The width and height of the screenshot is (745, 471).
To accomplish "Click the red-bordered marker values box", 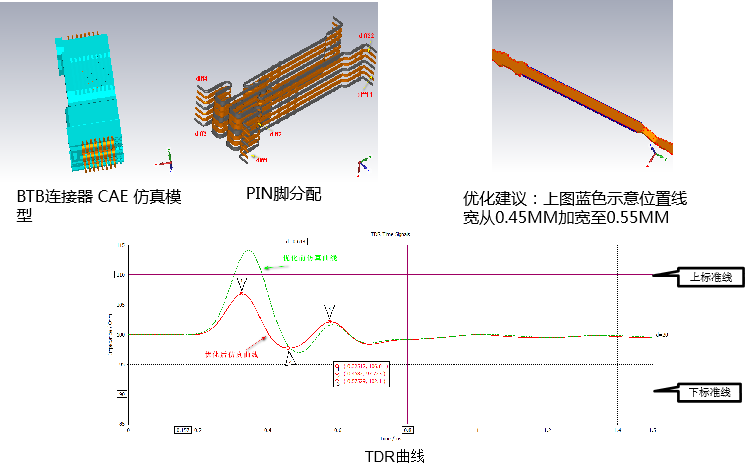I will [x=360, y=374].
